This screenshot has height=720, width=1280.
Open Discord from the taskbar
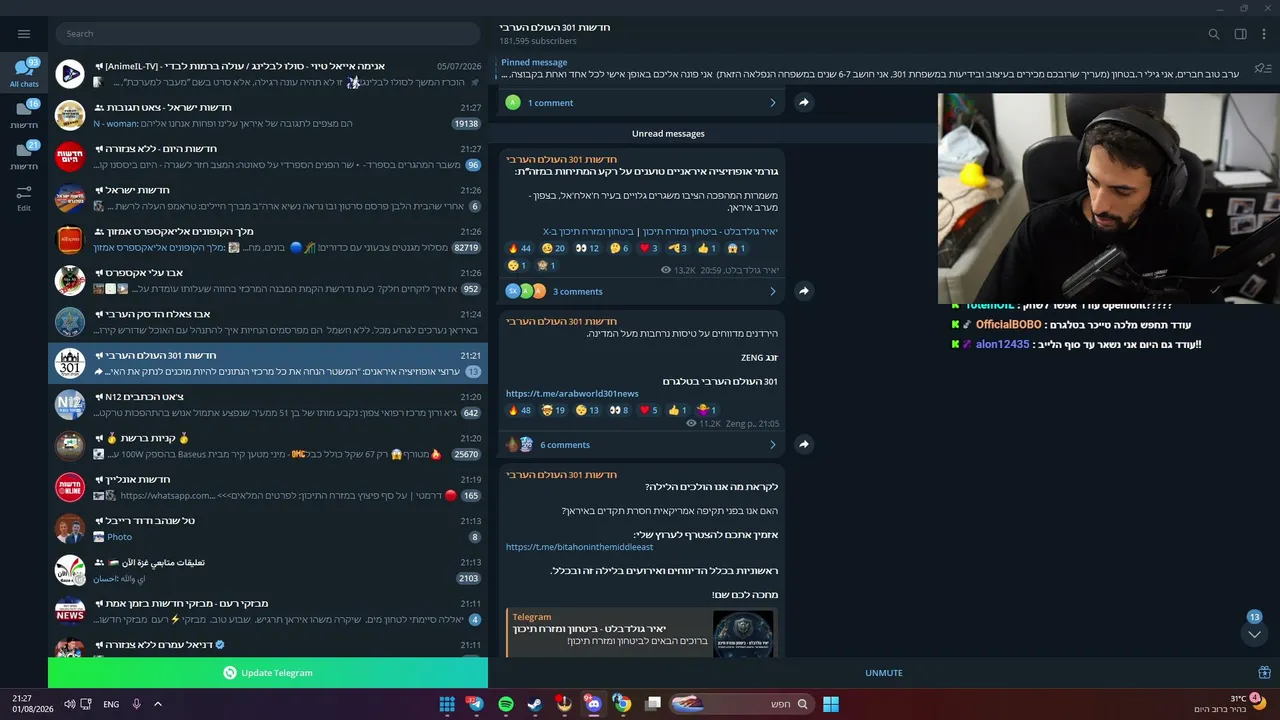coord(594,704)
